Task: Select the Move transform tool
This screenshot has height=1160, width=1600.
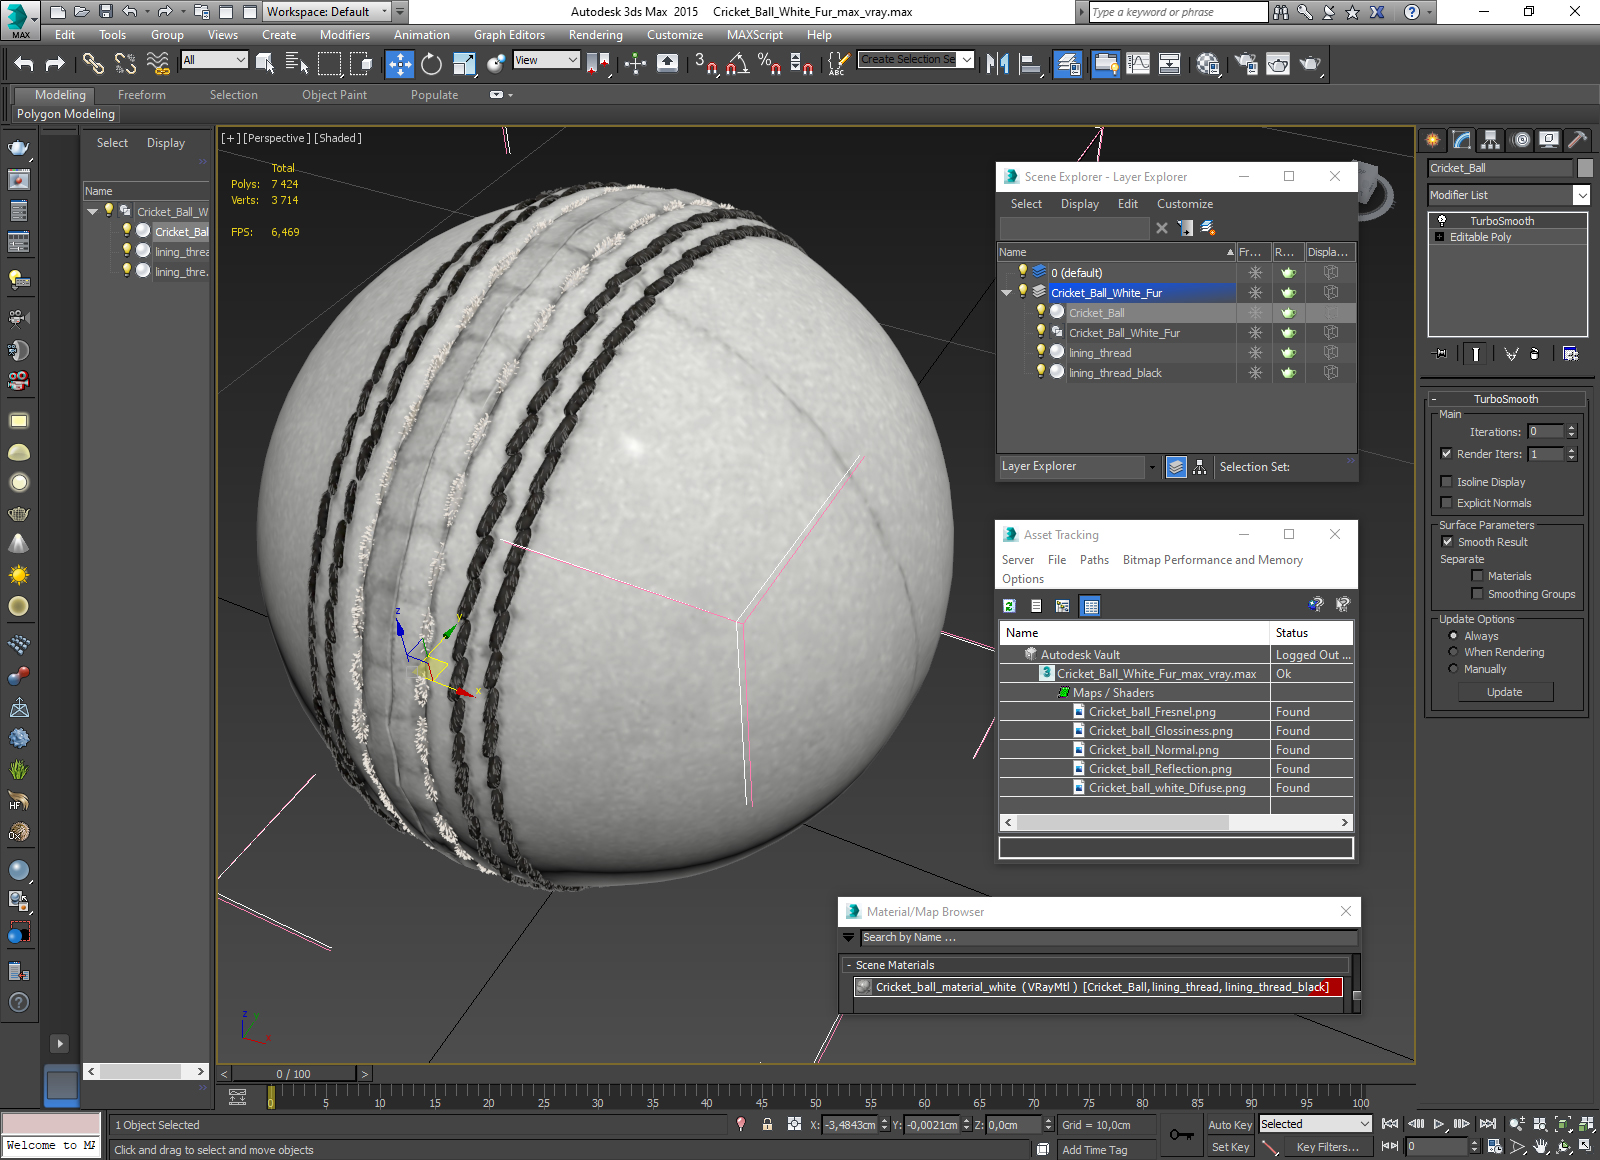Action: pos(399,64)
